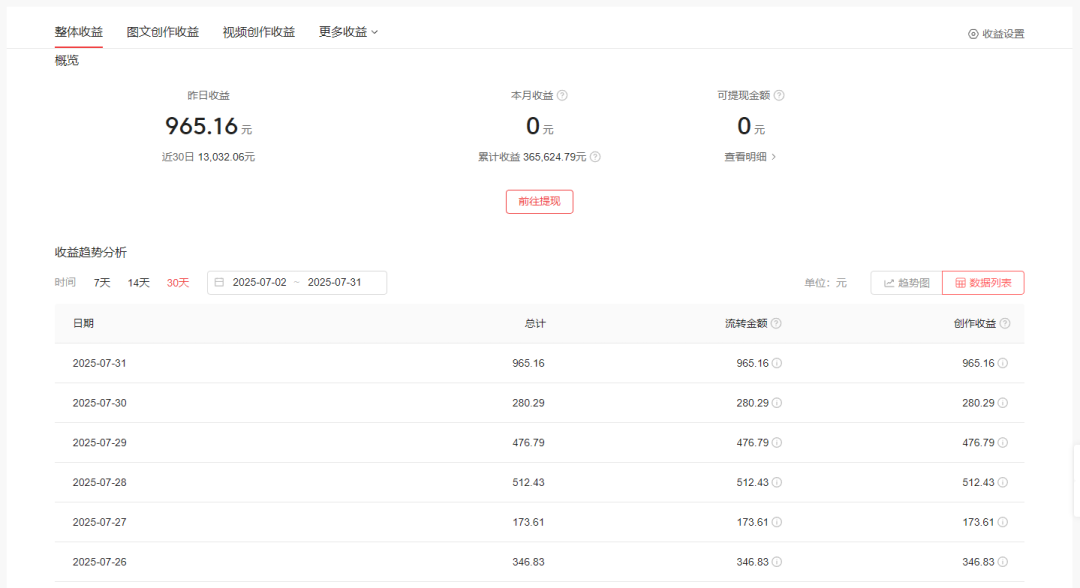
Task: Click 总计 value 512.43
Action: (528, 483)
